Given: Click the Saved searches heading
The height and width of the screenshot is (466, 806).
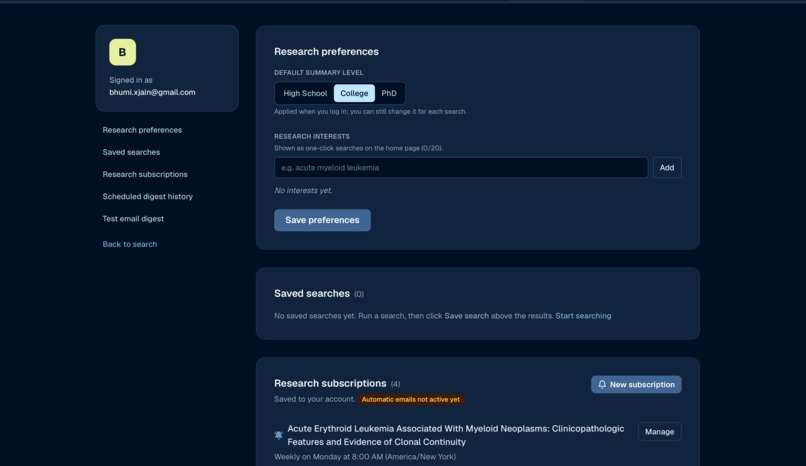Looking at the screenshot, I should [x=312, y=293].
